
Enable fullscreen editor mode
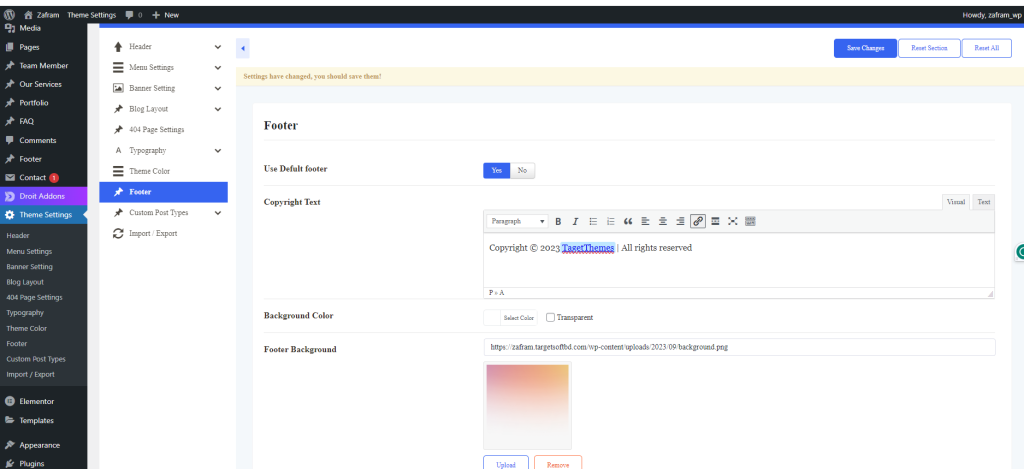pos(733,221)
